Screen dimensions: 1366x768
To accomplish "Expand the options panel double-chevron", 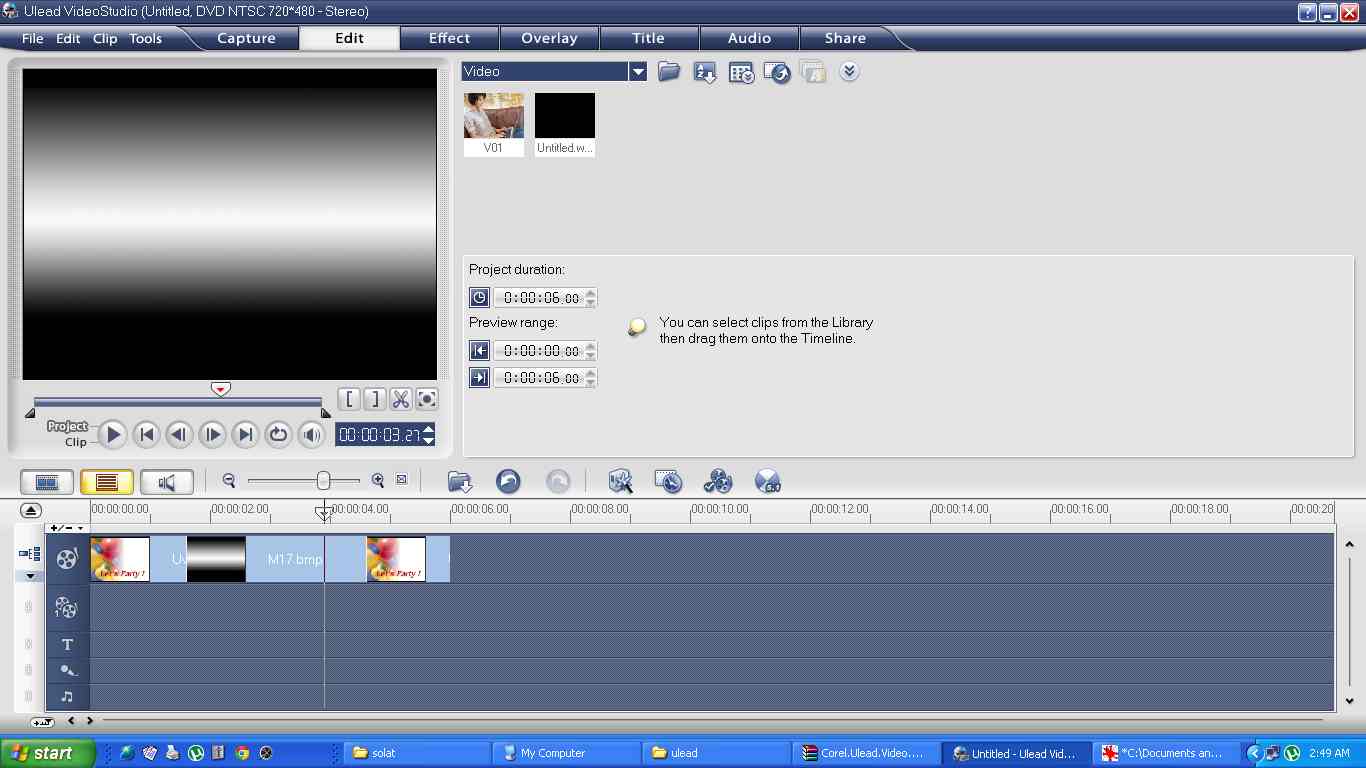I will (x=849, y=72).
